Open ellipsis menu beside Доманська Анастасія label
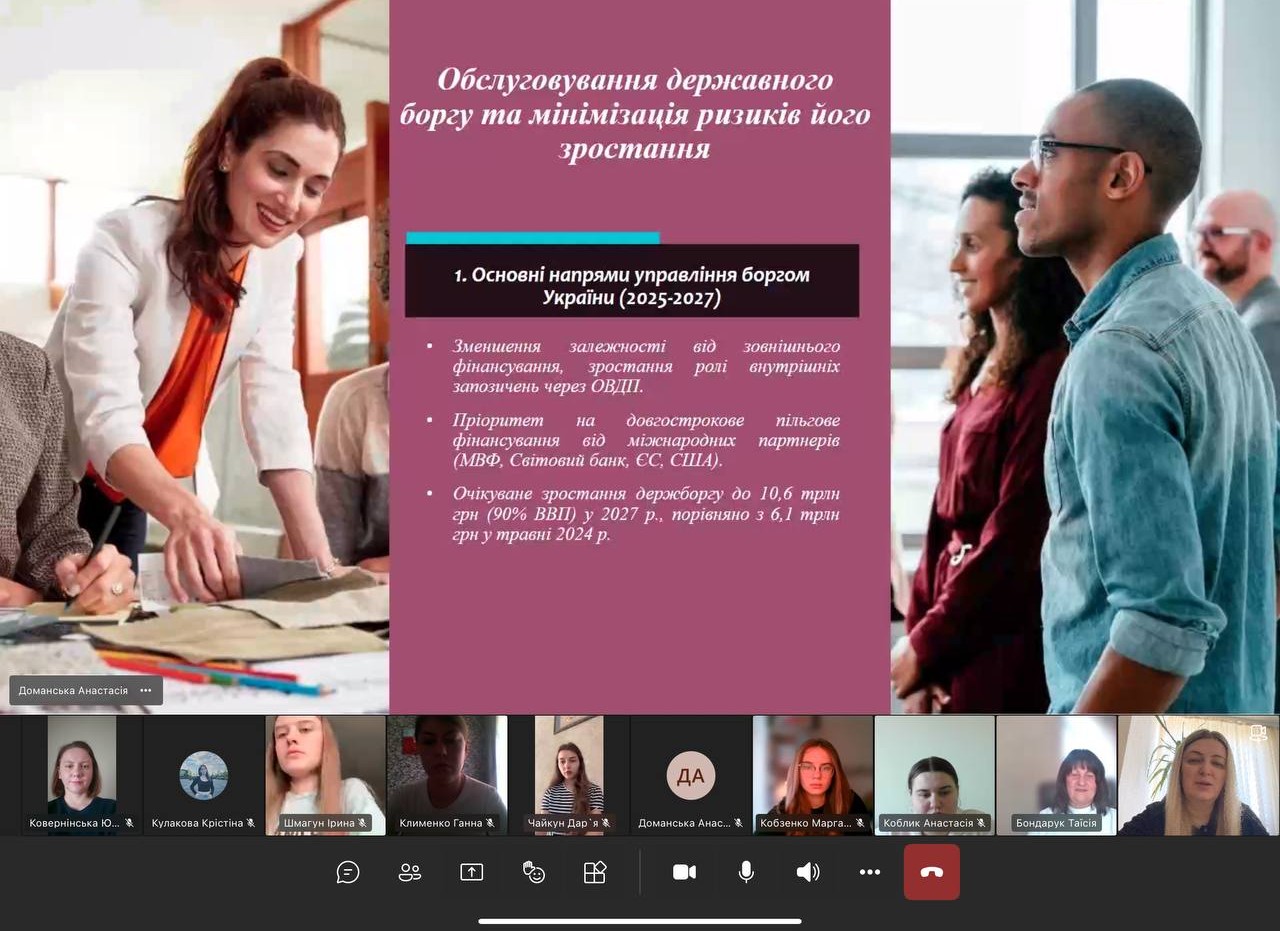 (x=146, y=690)
